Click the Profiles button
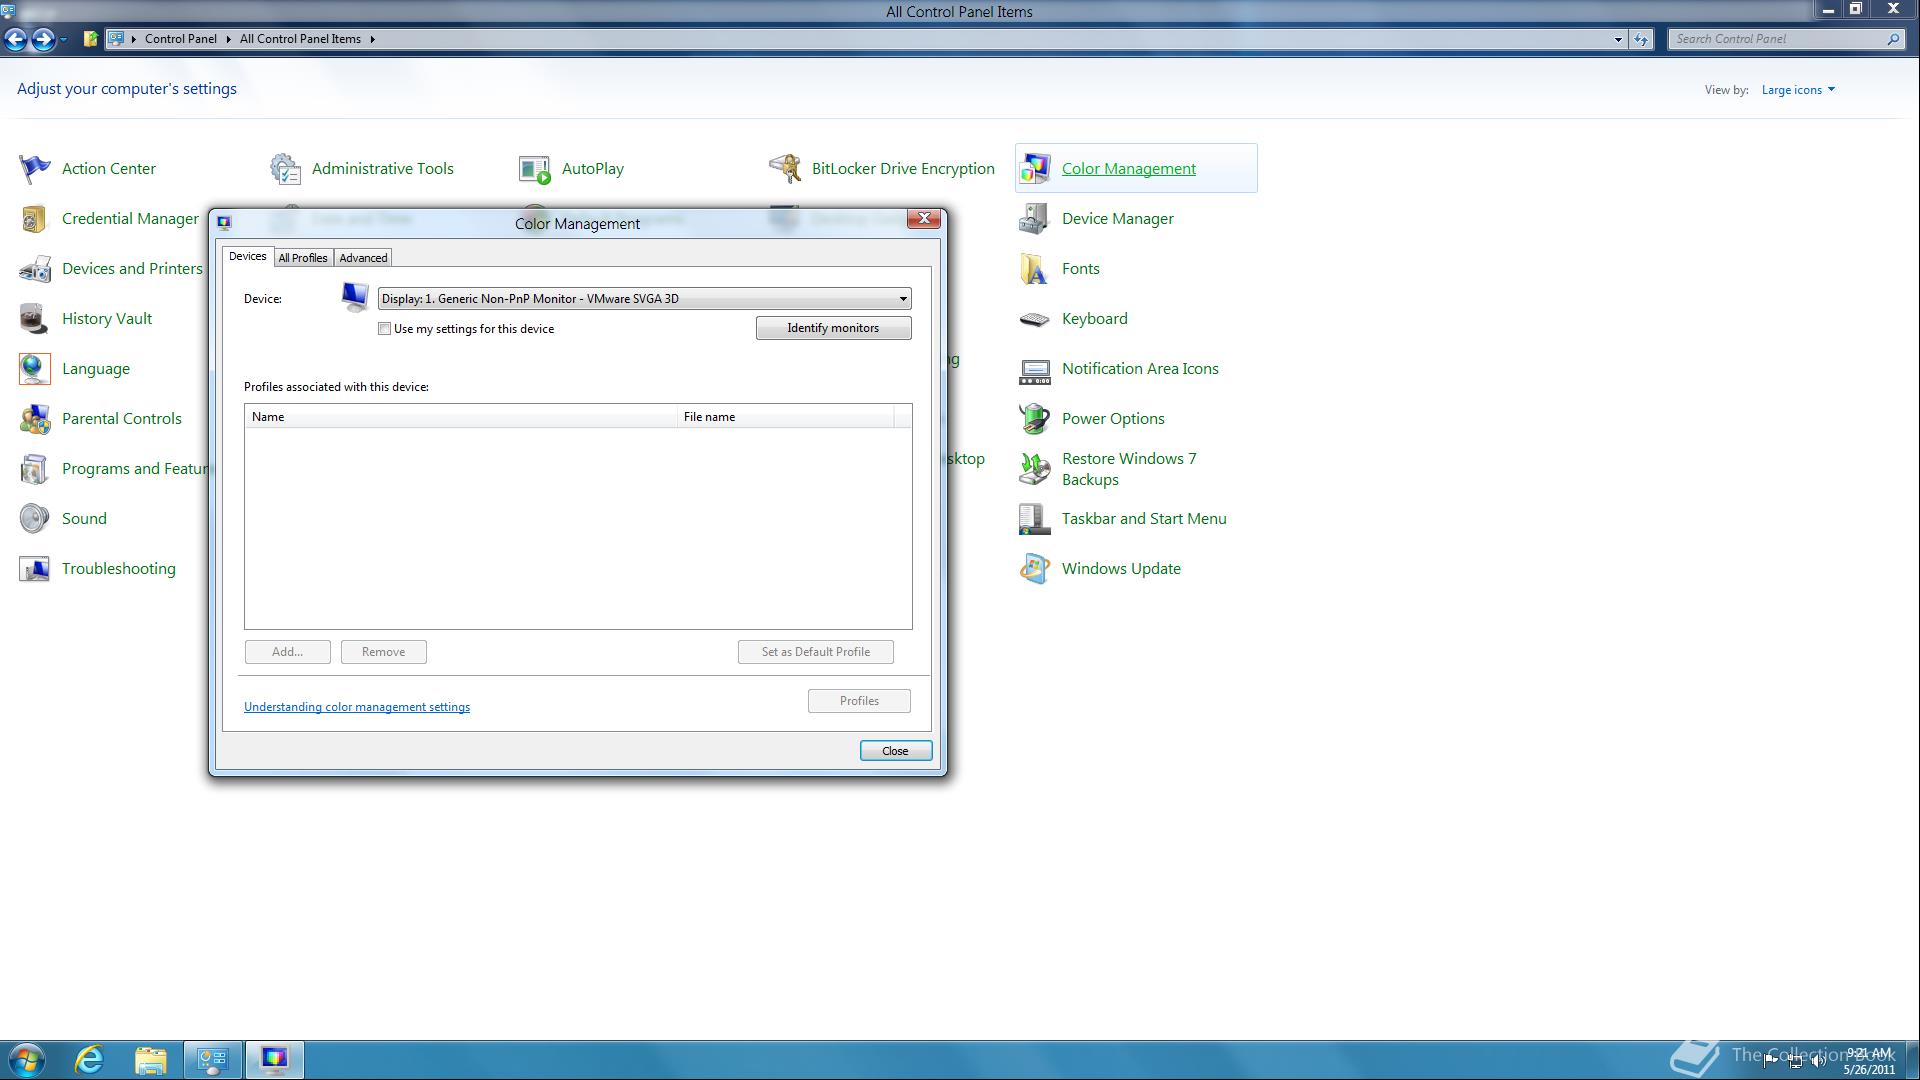 click(x=859, y=701)
